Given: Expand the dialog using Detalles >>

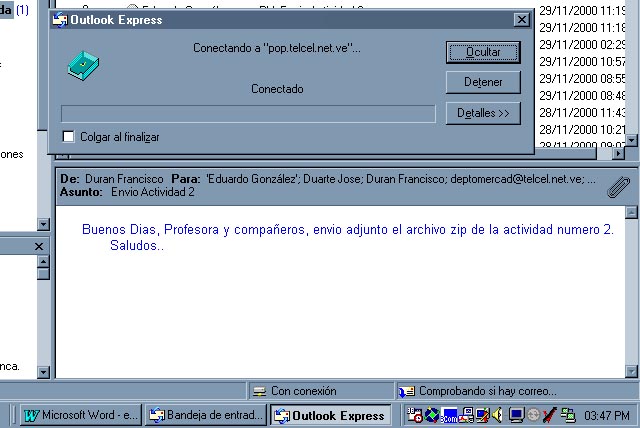Looking at the screenshot, I should 483,113.
